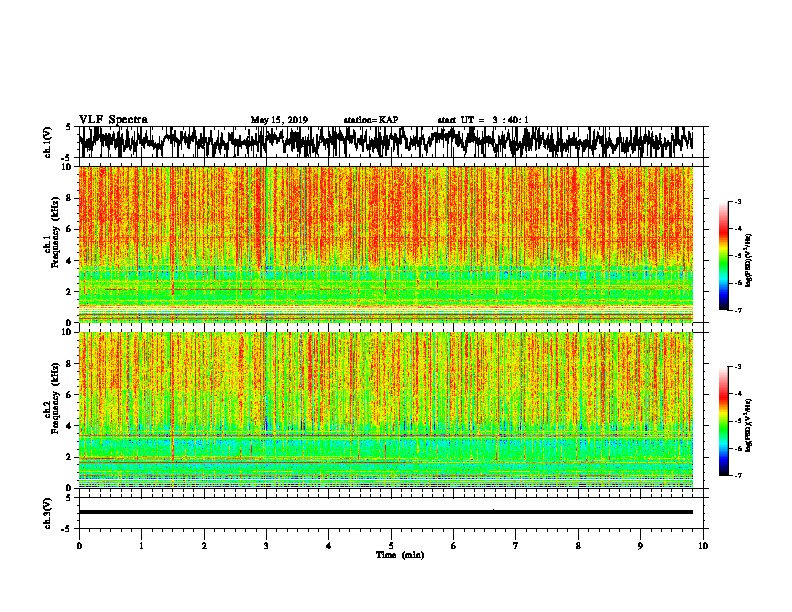Click time axis tick label "9"
792x612 pixels.
640,546
